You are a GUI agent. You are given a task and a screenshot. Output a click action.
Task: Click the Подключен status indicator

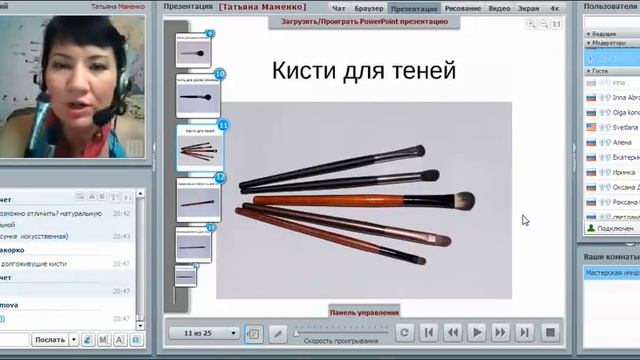pyautogui.click(x=610, y=228)
